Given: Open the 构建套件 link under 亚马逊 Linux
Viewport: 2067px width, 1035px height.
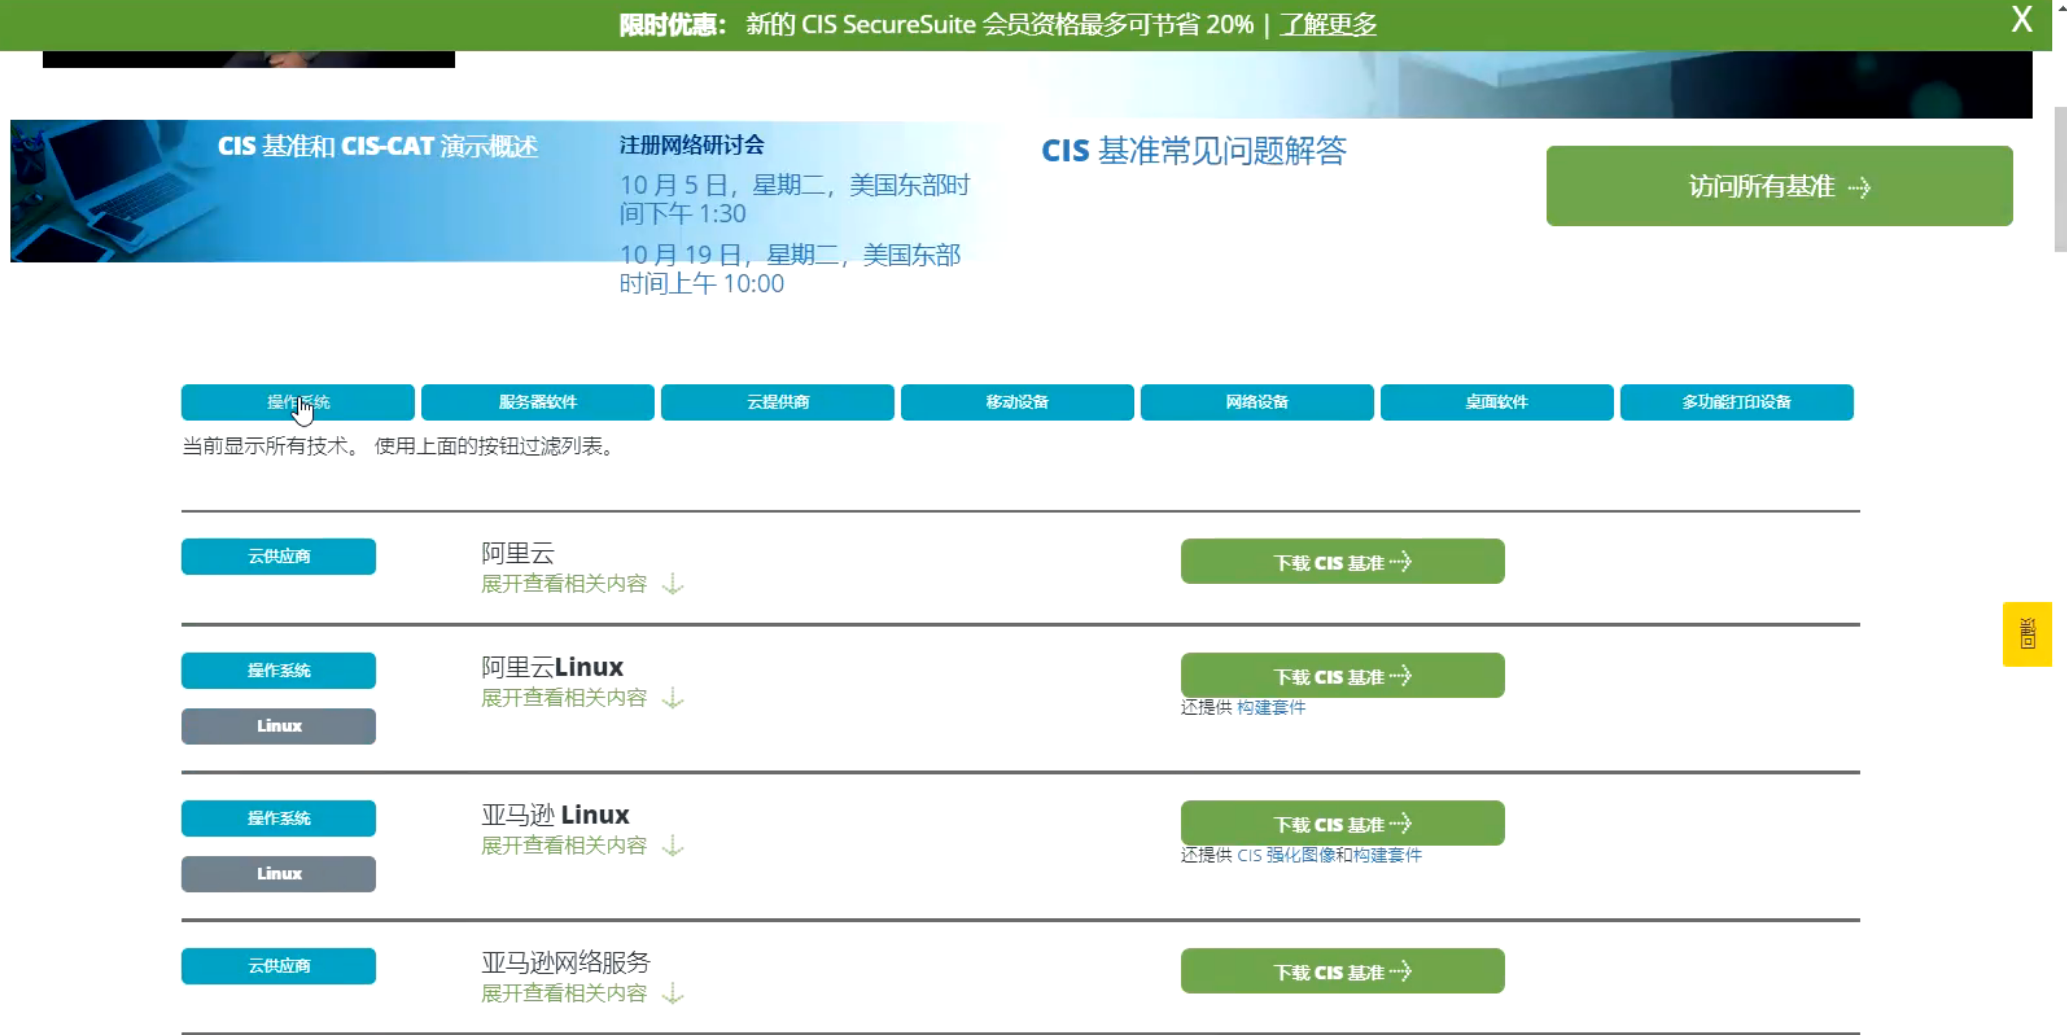Looking at the screenshot, I should (x=1388, y=856).
